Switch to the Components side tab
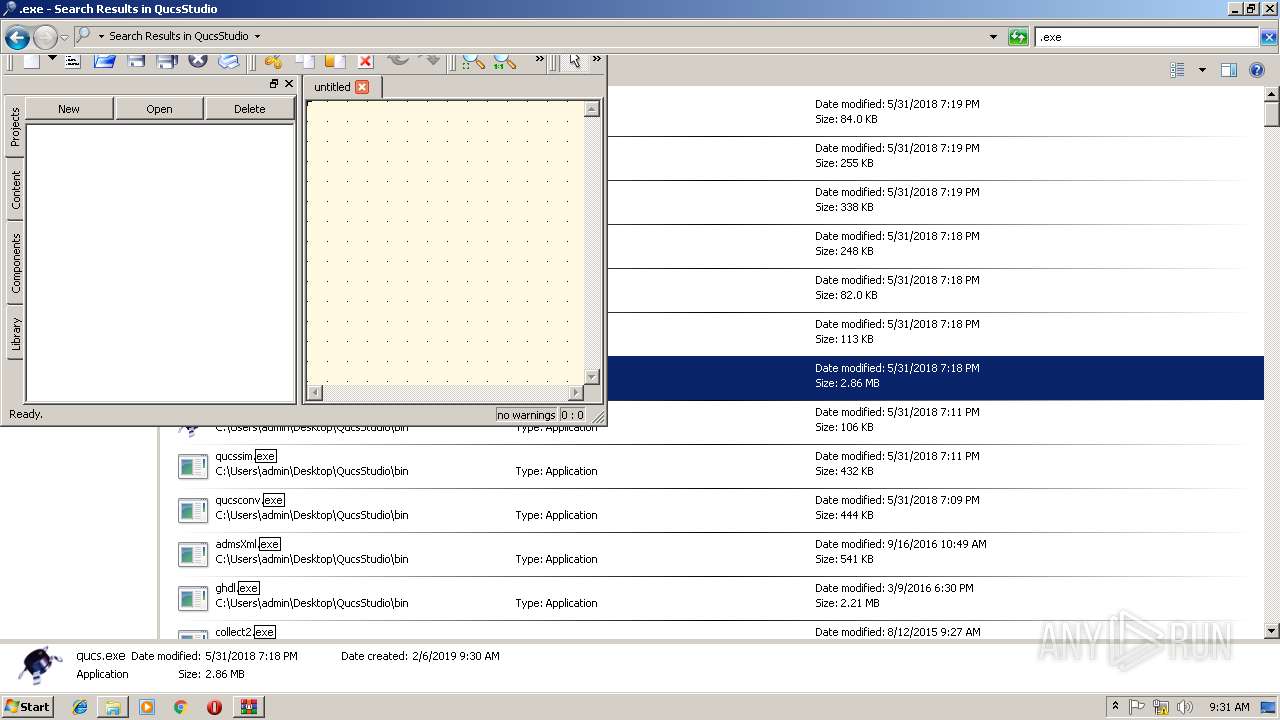1280x720 pixels. pyautogui.click(x=15, y=263)
